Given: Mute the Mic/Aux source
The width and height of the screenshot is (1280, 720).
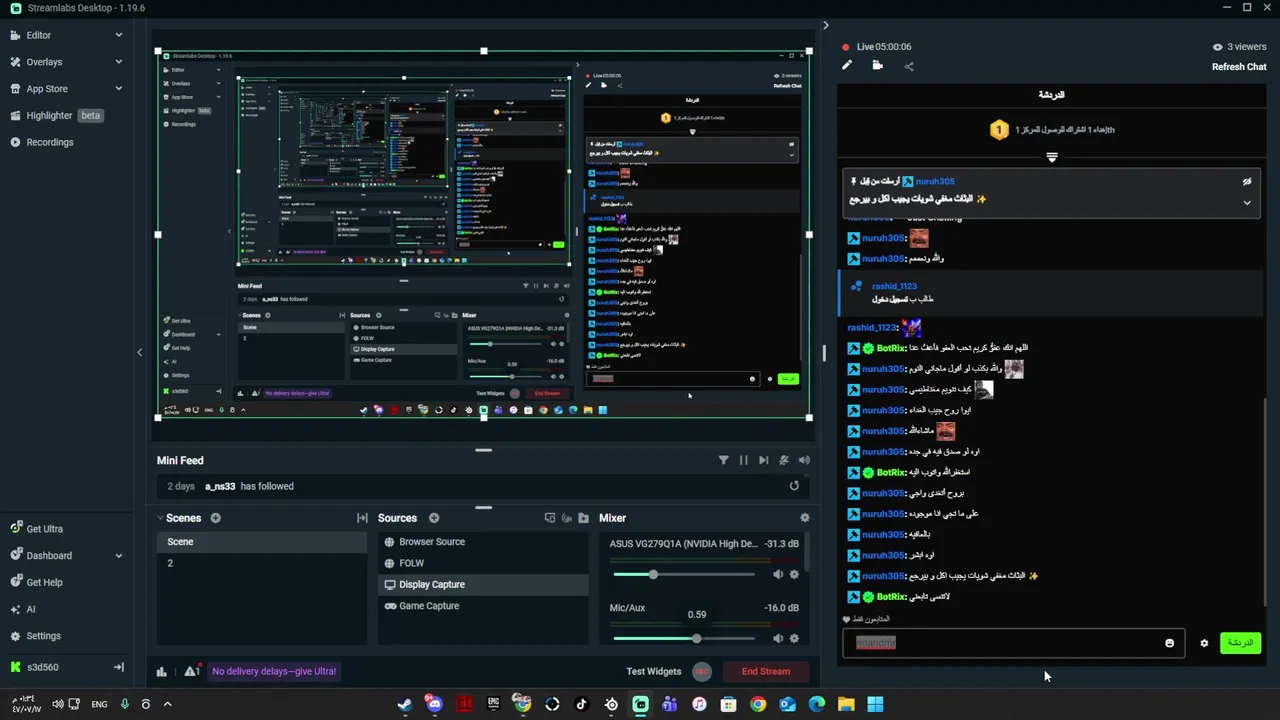Looking at the screenshot, I should tap(778, 638).
